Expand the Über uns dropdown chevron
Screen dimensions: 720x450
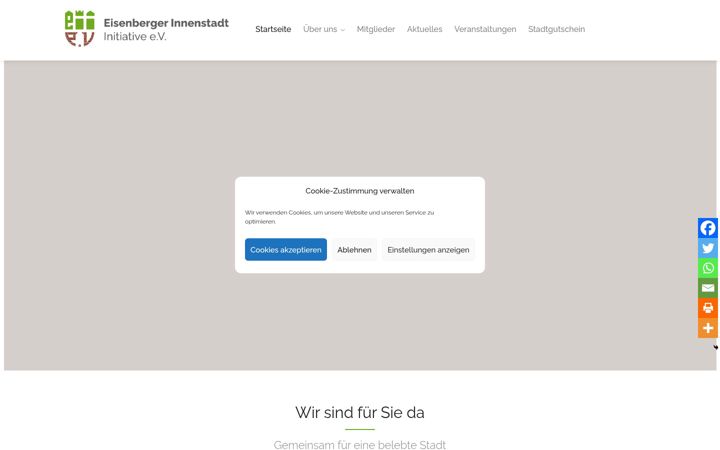tap(343, 30)
